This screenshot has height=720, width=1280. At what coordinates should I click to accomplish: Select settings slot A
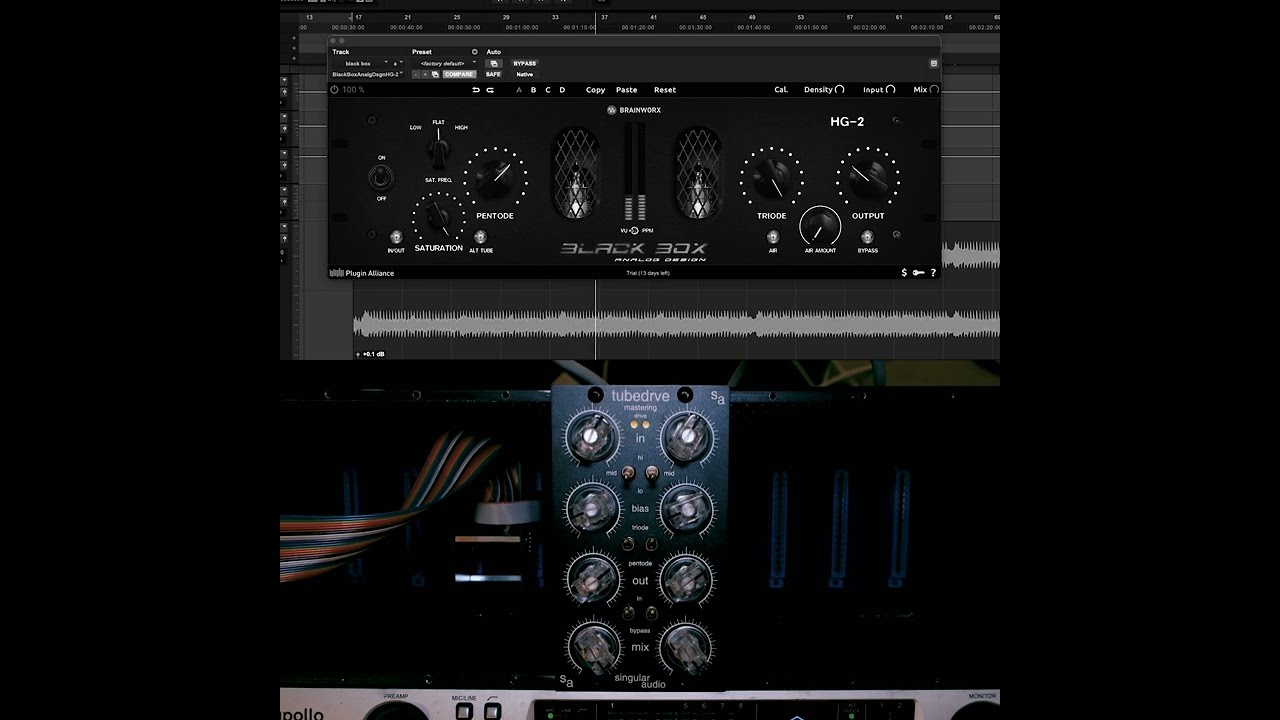pyautogui.click(x=519, y=90)
